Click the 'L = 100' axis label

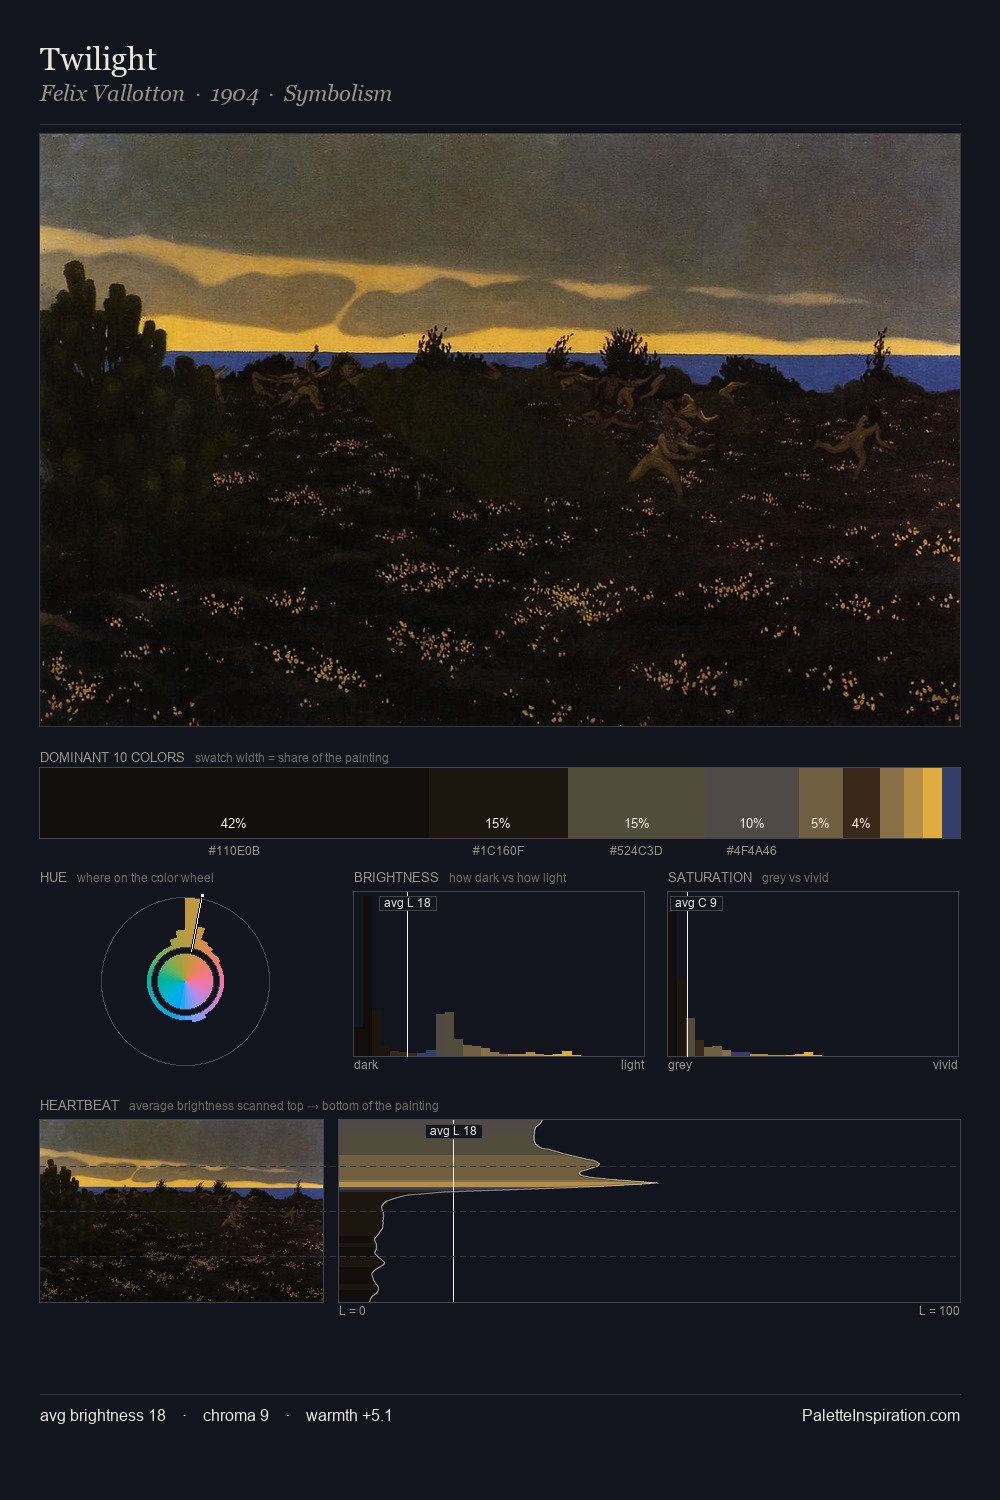[x=939, y=1311]
